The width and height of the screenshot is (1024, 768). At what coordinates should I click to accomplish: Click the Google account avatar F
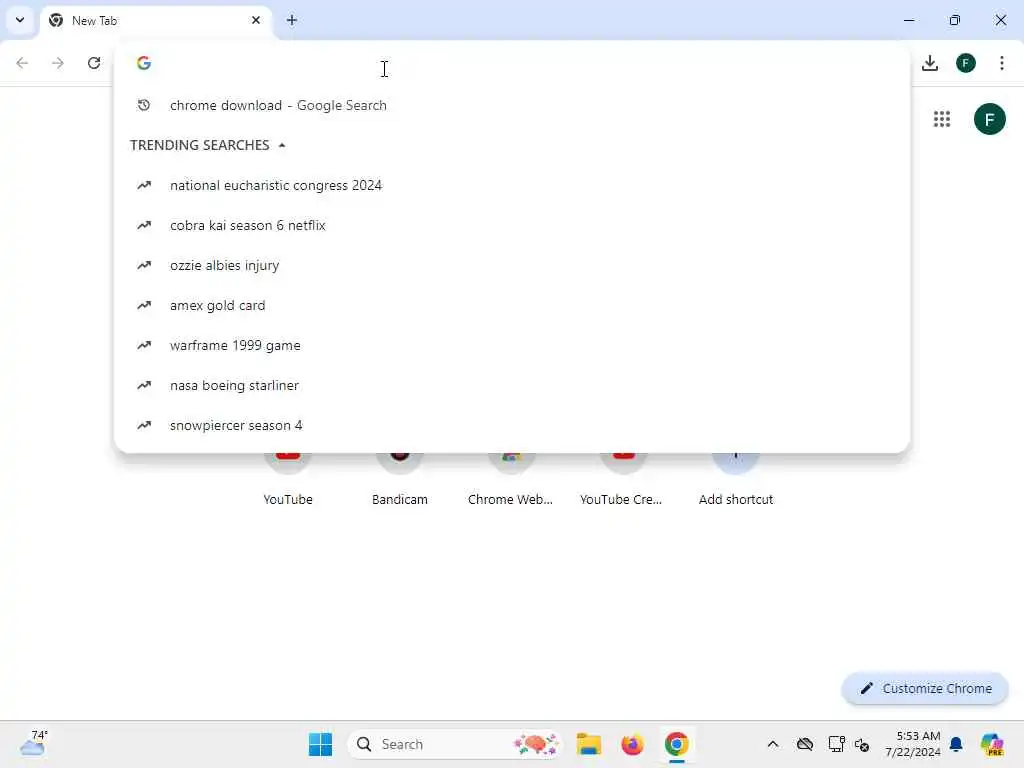pos(989,119)
